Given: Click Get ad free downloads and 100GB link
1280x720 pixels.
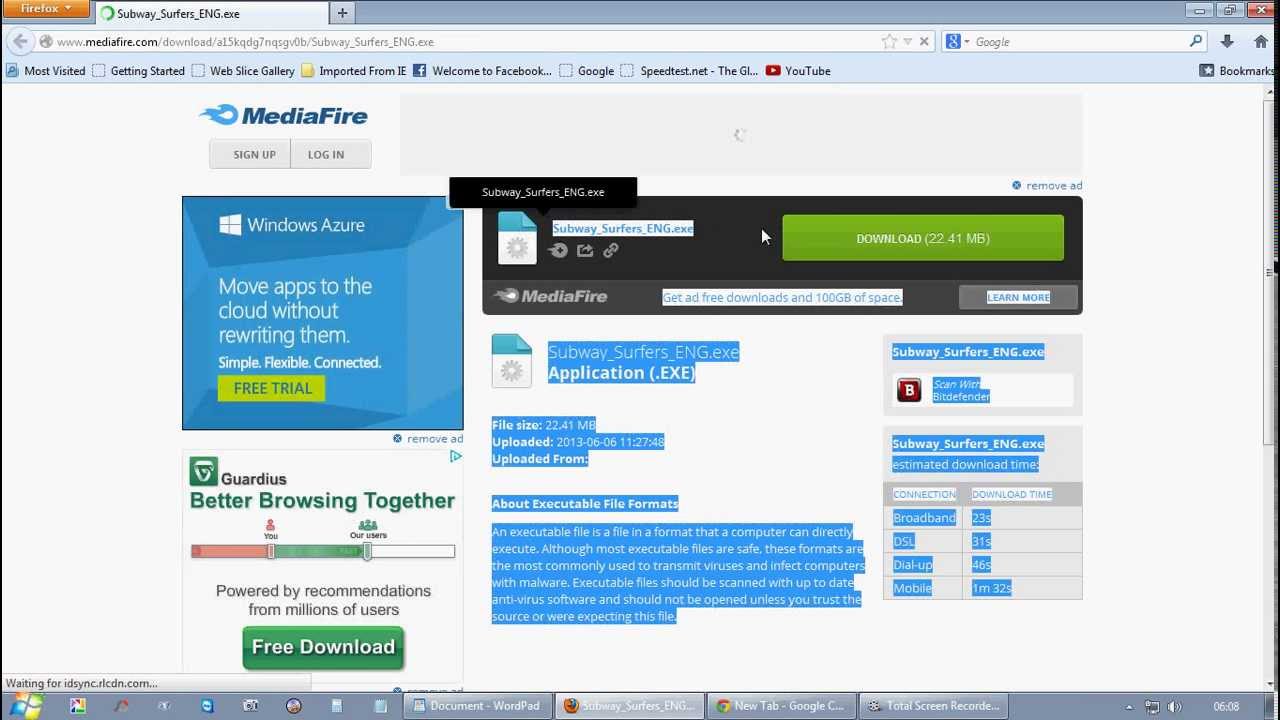Looking at the screenshot, I should coord(782,297).
